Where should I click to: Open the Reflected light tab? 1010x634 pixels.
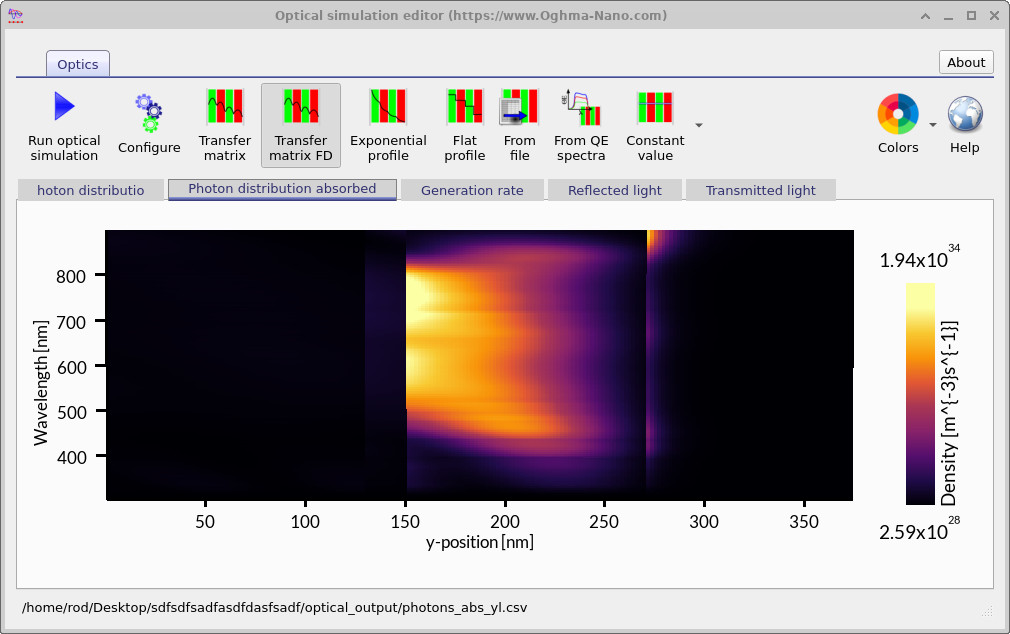point(614,190)
